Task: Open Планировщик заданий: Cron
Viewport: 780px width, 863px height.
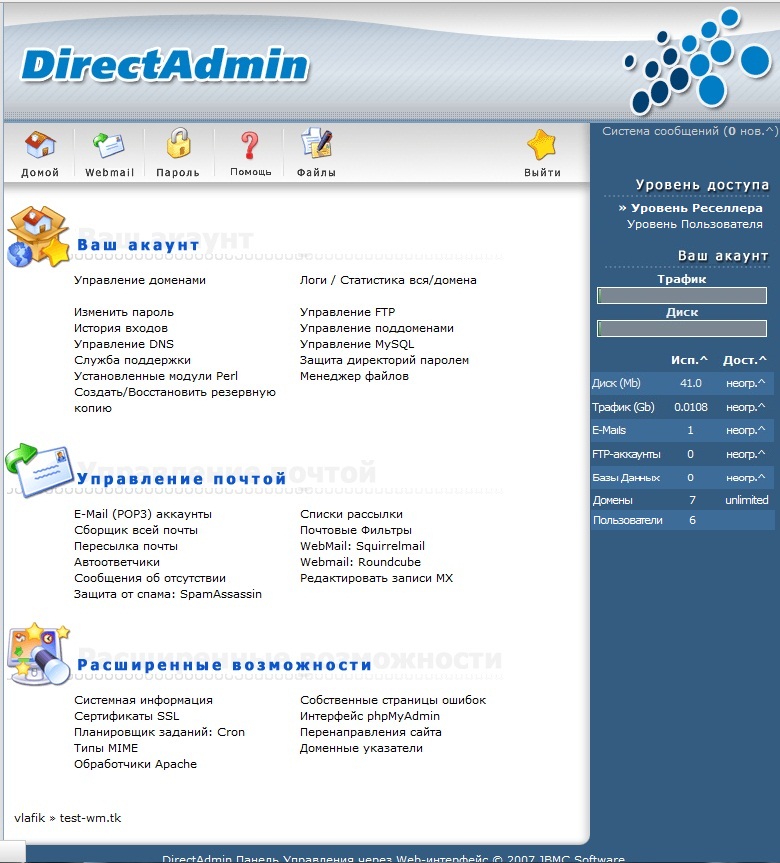Action: (160, 732)
